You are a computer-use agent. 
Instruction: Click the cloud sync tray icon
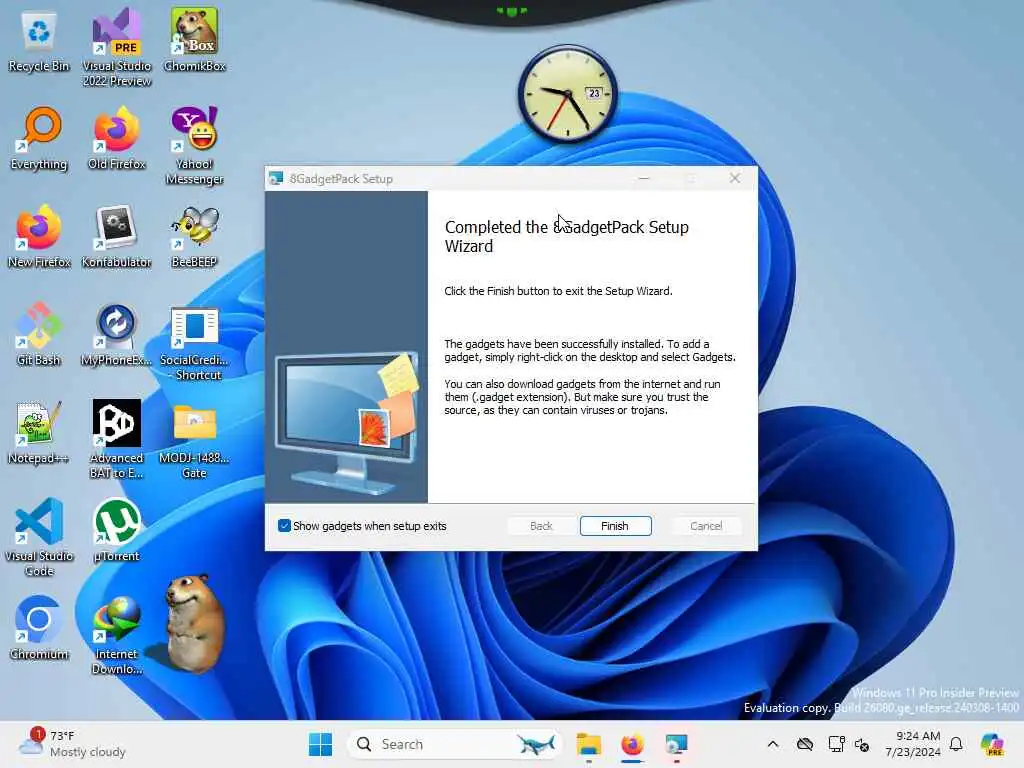pos(805,744)
